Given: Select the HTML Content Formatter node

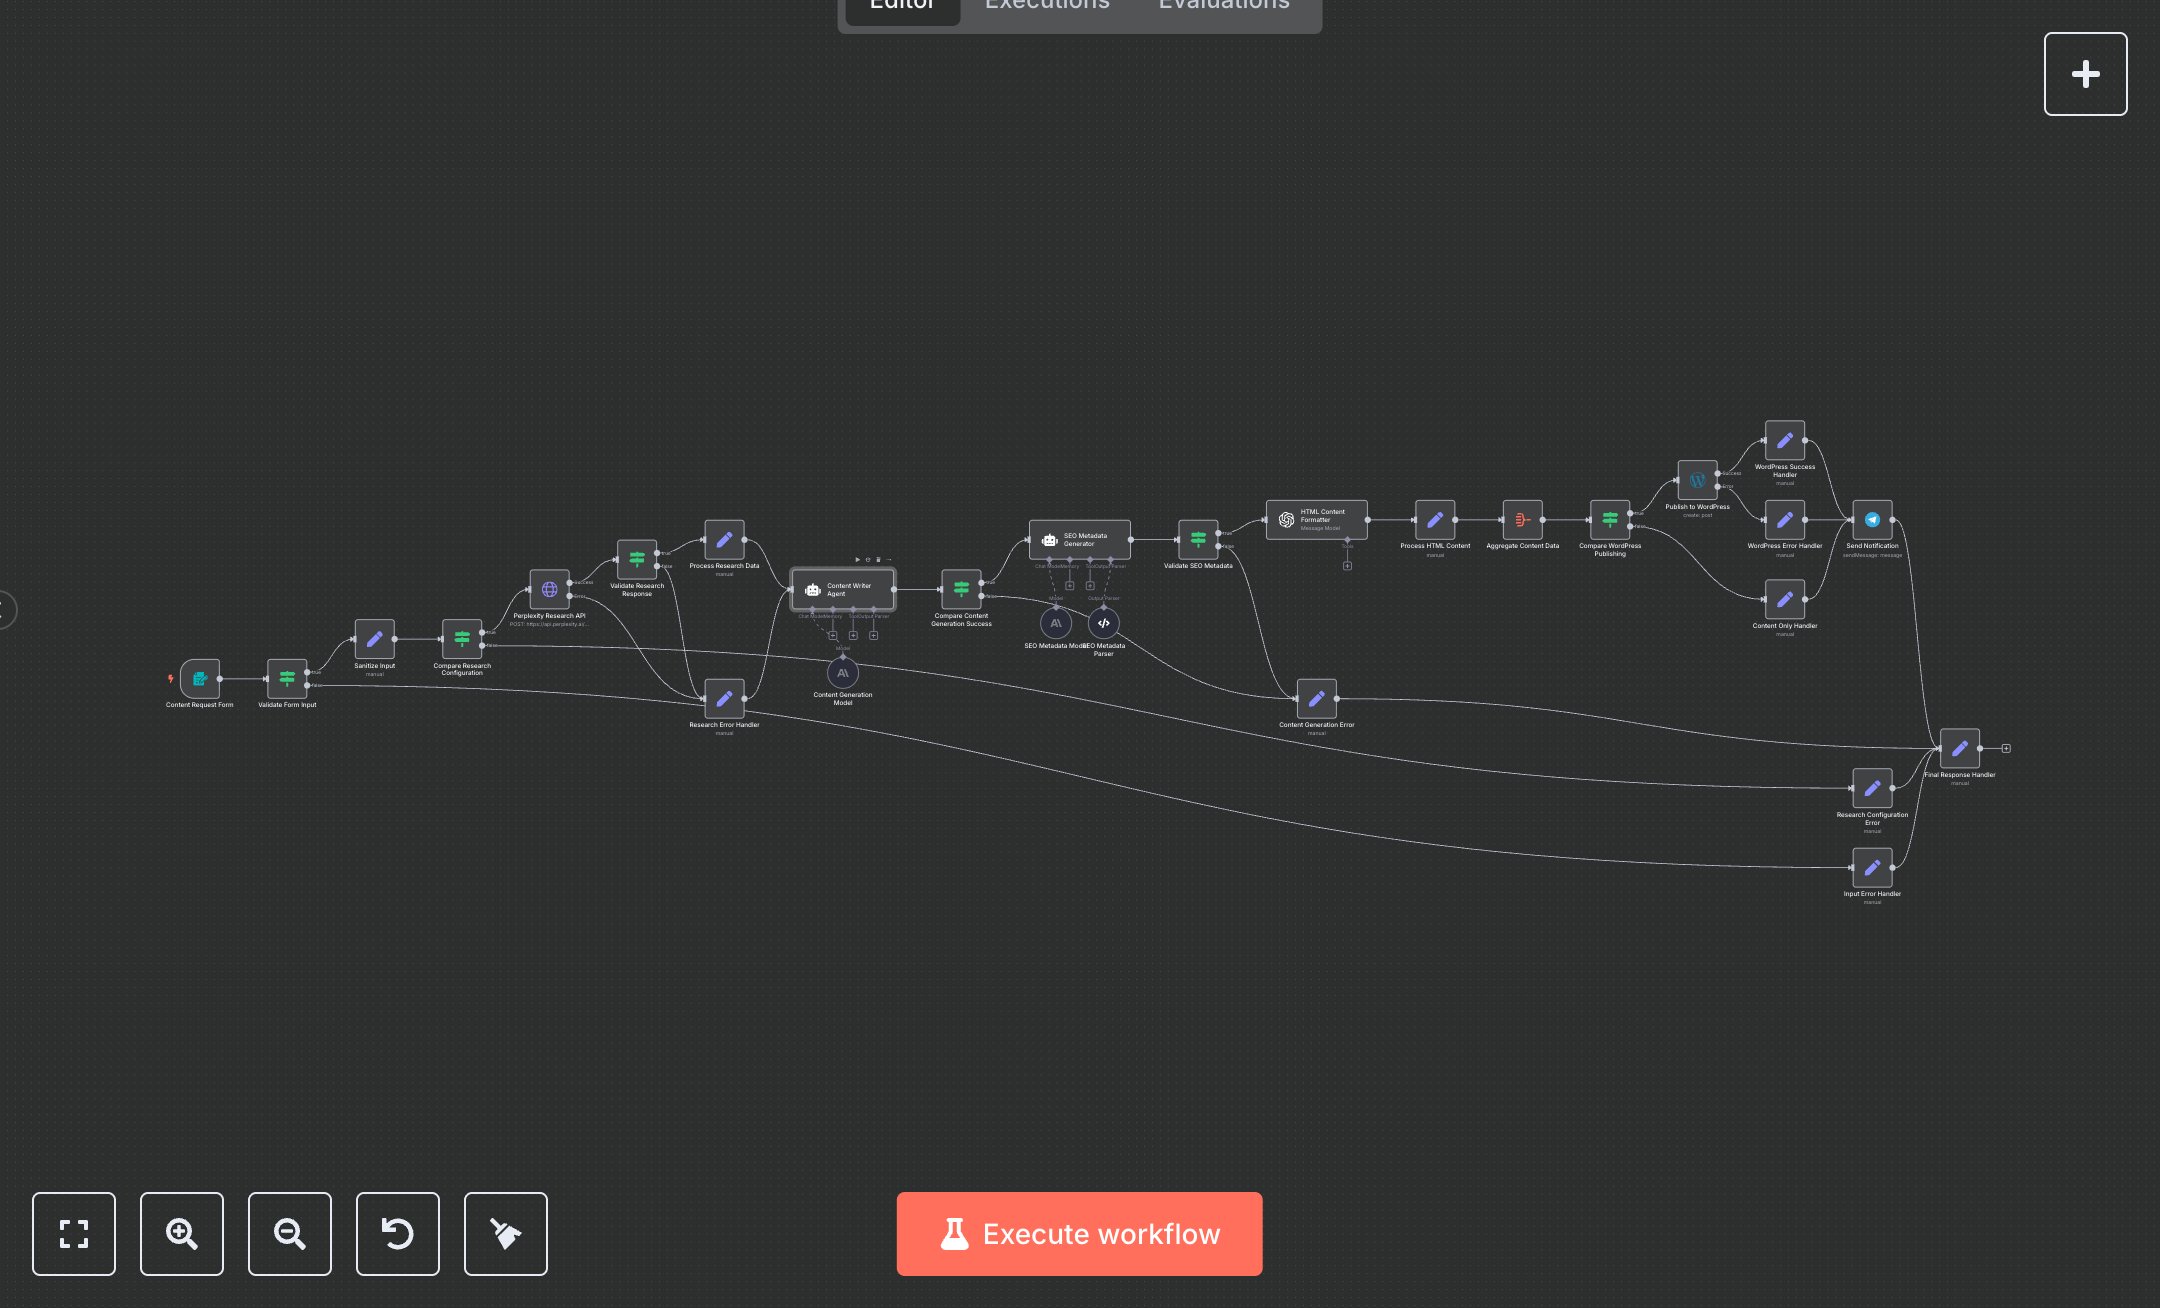Looking at the screenshot, I should point(1316,520).
